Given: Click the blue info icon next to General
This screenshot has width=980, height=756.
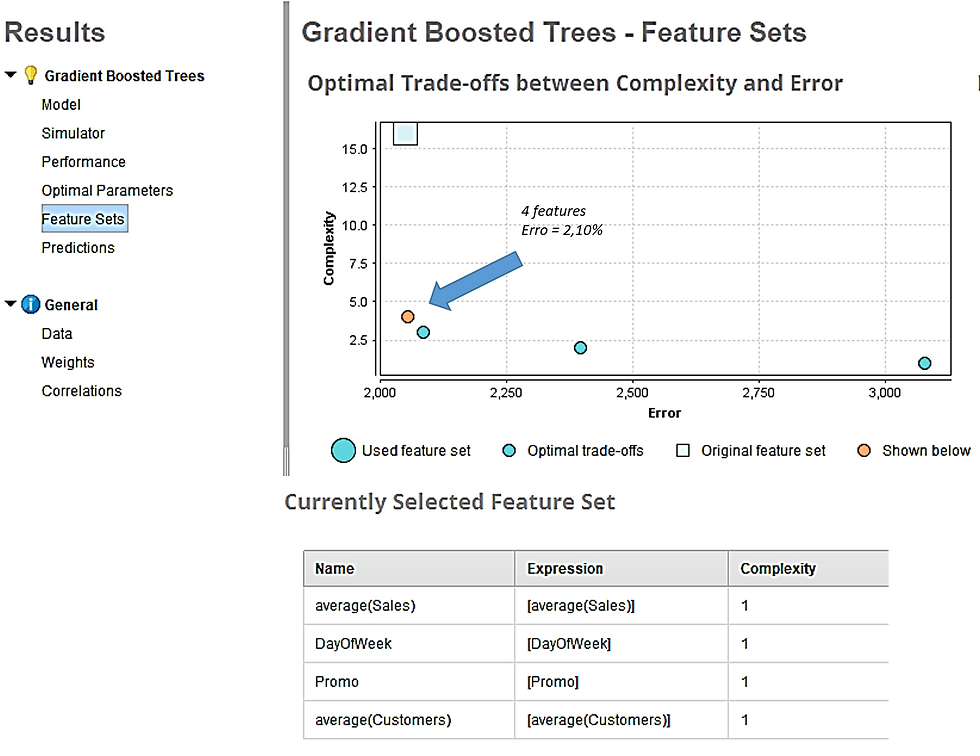Looking at the screenshot, I should 30,304.
